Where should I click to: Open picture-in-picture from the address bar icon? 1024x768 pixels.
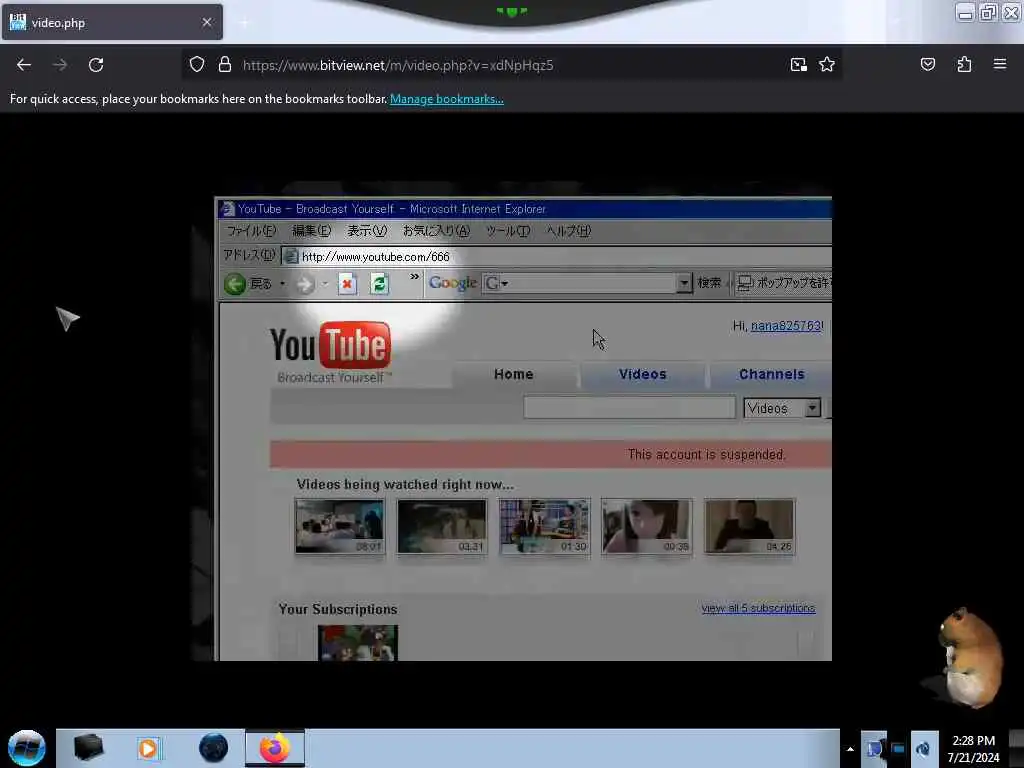798,65
